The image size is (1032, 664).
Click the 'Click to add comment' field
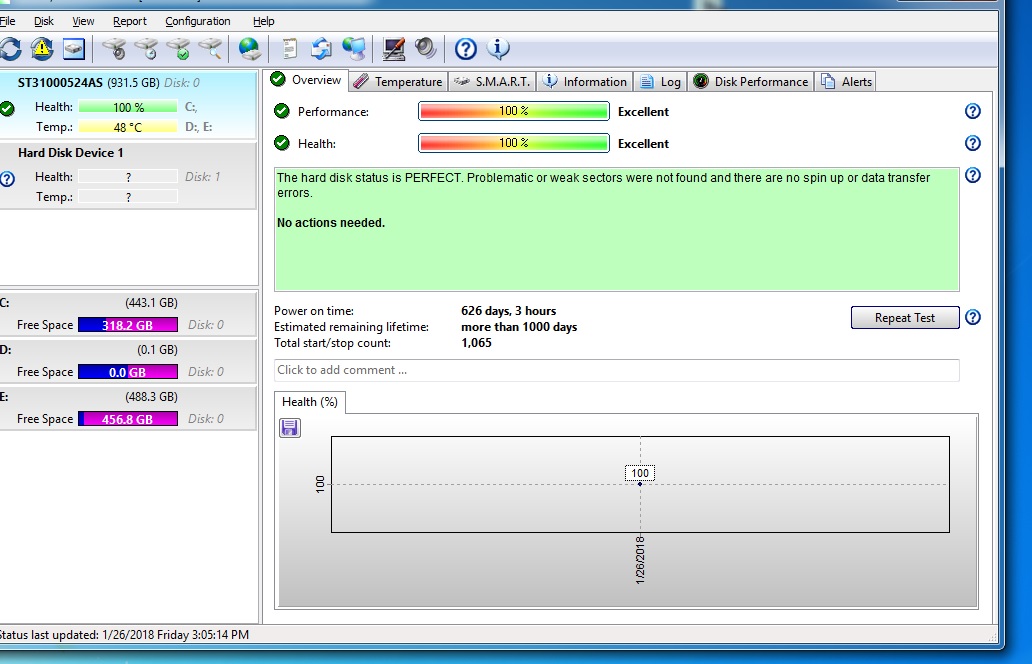616,370
